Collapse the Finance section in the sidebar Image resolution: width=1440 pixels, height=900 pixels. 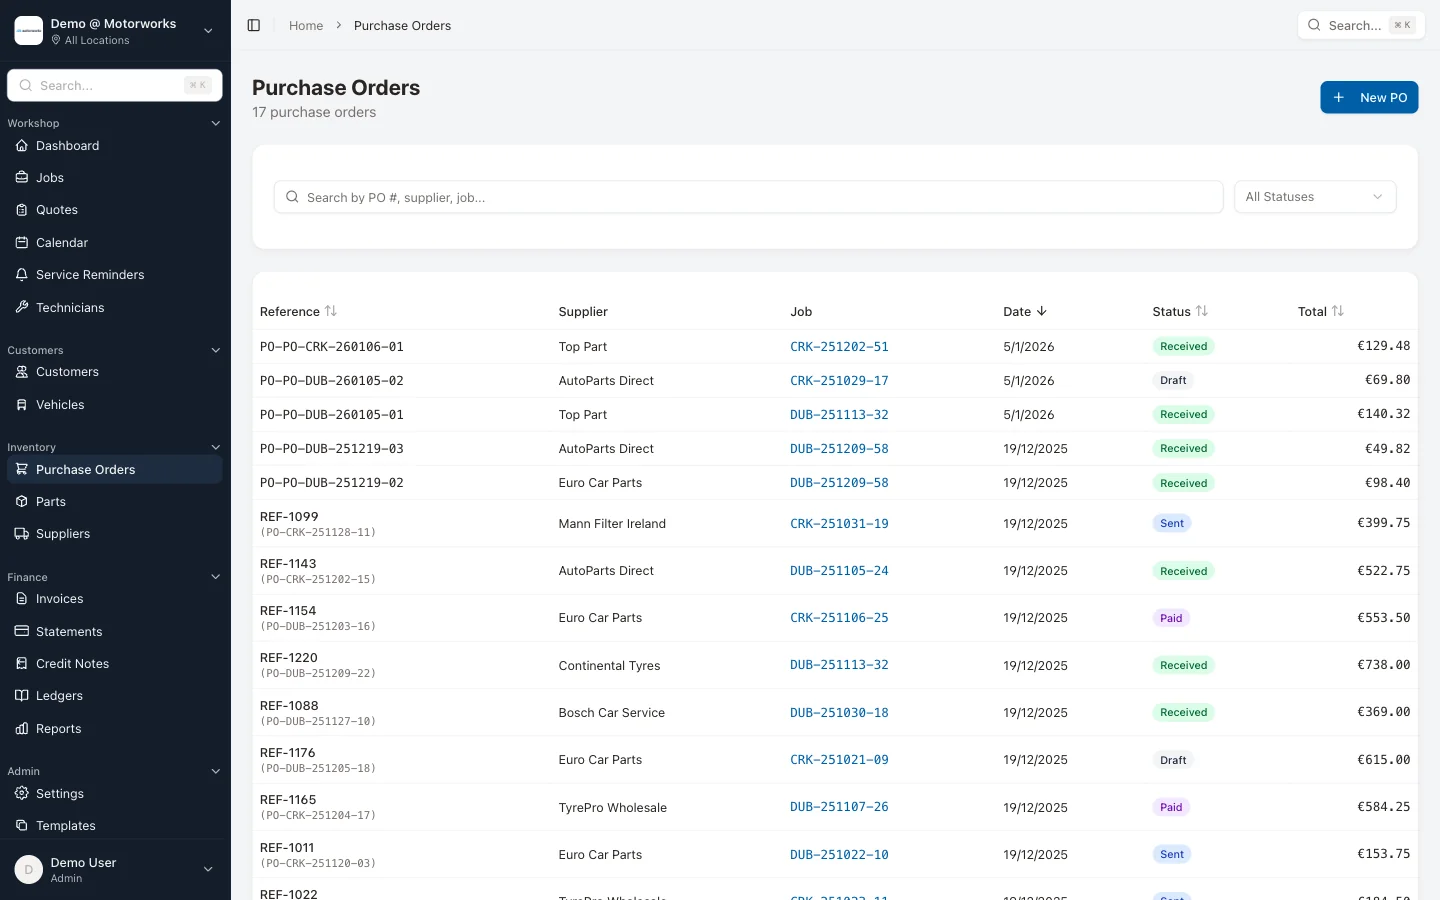pos(216,577)
